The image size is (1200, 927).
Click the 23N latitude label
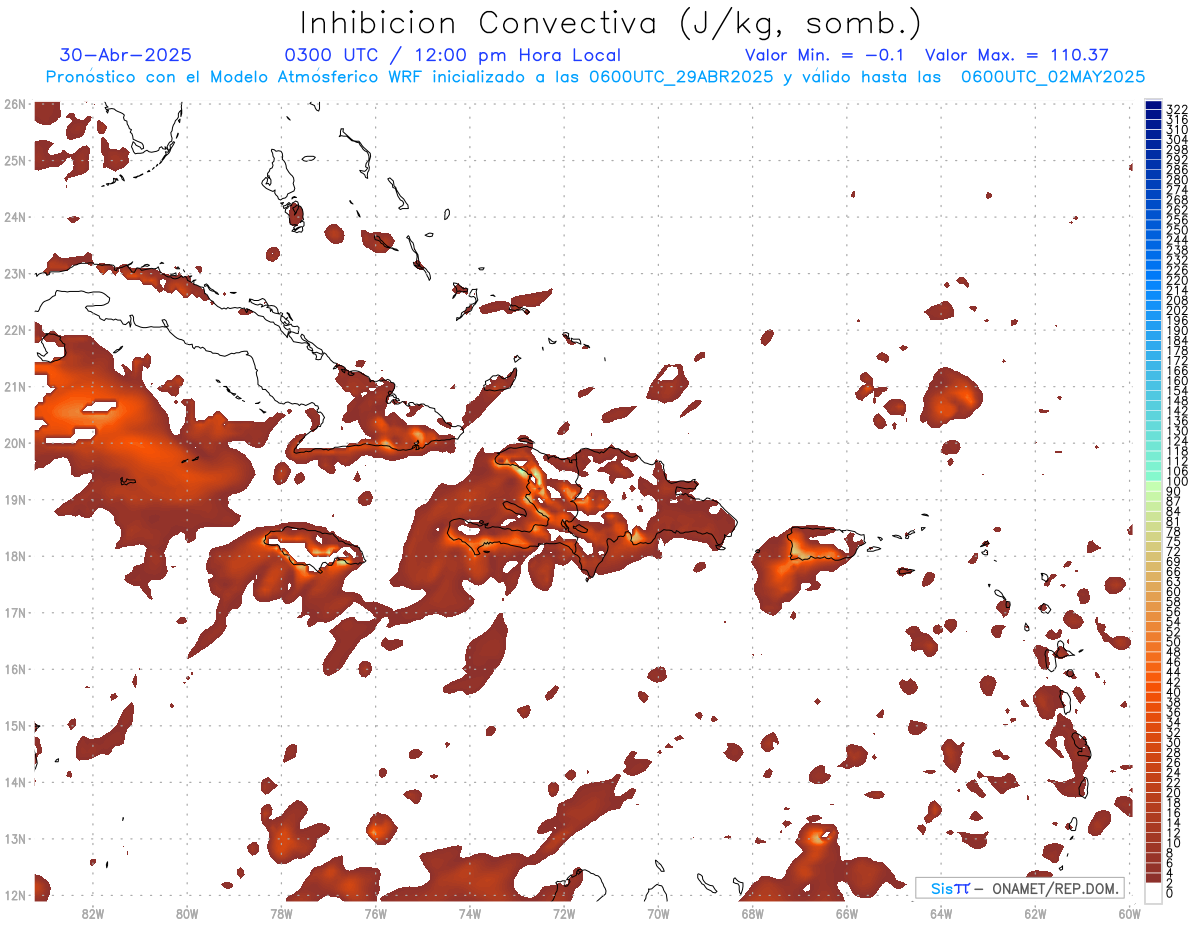[14, 273]
